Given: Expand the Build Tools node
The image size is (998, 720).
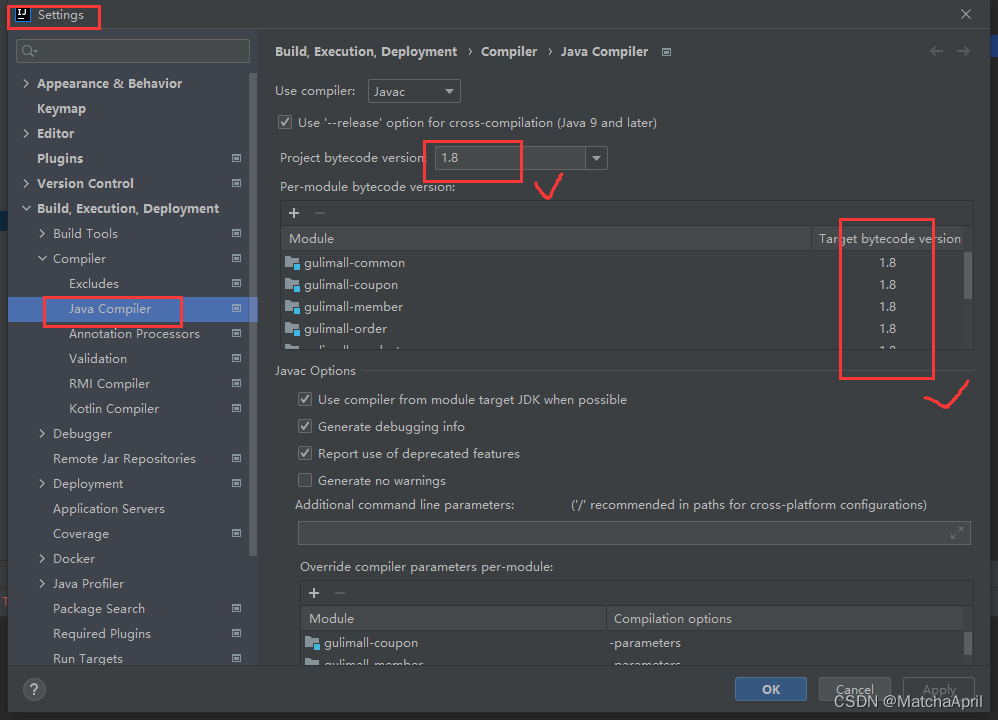Looking at the screenshot, I should point(42,234).
